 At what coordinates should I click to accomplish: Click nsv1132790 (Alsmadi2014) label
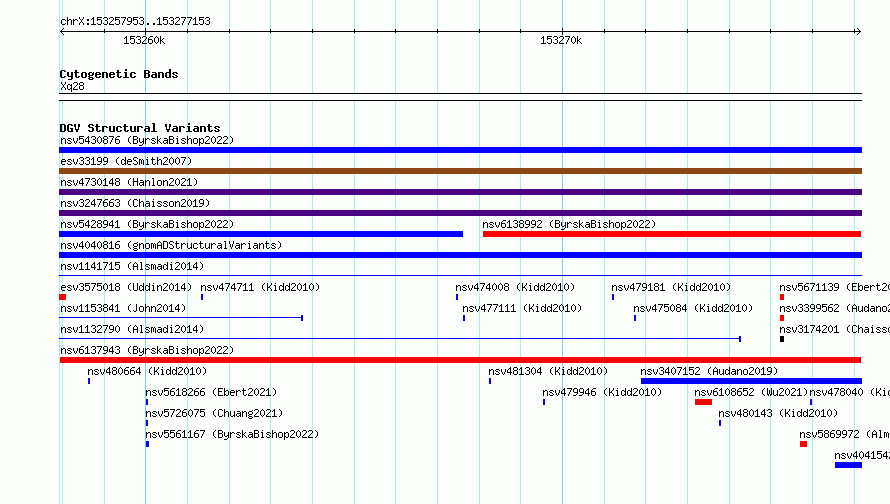click(132, 329)
